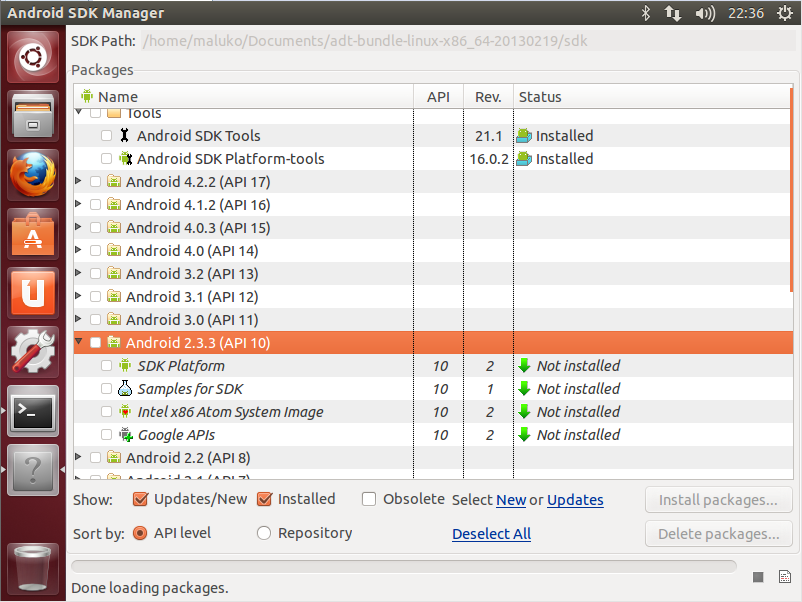Click the unknown app question-mark launcher icon
Viewport: 802px width, 602px height.
[x=33, y=470]
